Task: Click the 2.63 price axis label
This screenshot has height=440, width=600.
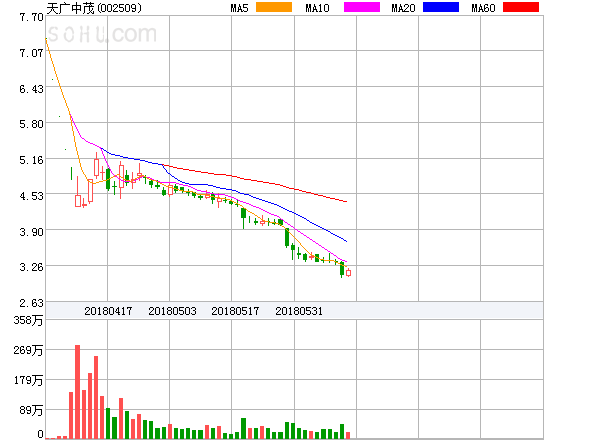Action: tap(31, 303)
